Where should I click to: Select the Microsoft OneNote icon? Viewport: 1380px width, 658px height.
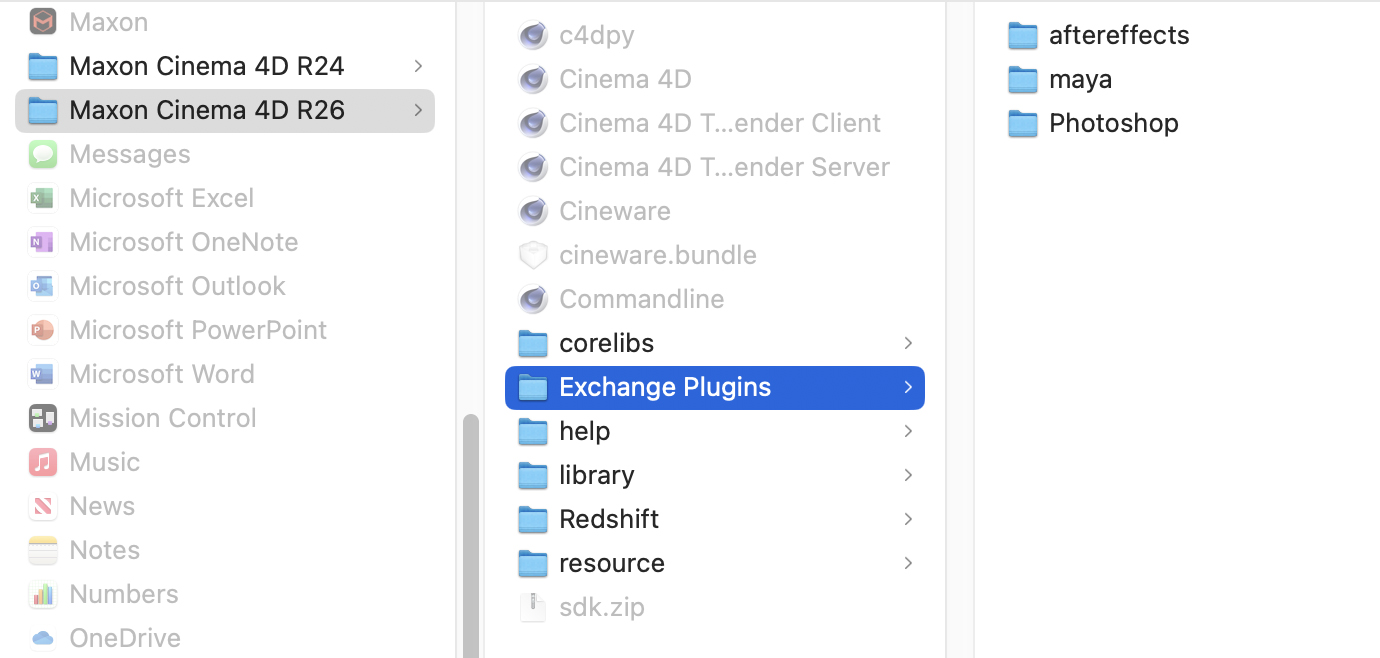coord(43,242)
